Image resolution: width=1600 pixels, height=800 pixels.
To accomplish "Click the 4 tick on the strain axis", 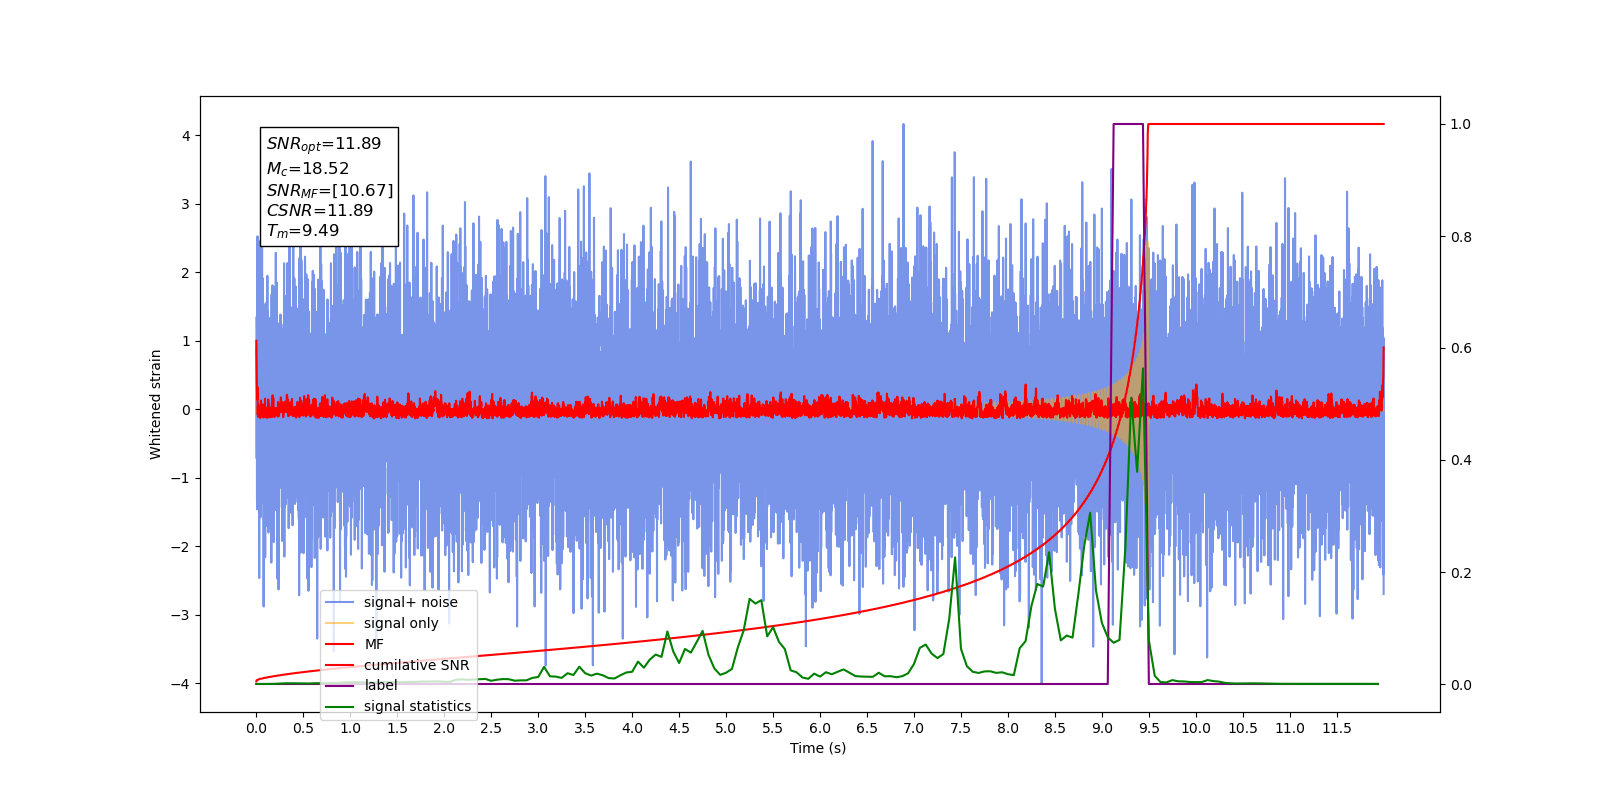I will click(x=186, y=136).
